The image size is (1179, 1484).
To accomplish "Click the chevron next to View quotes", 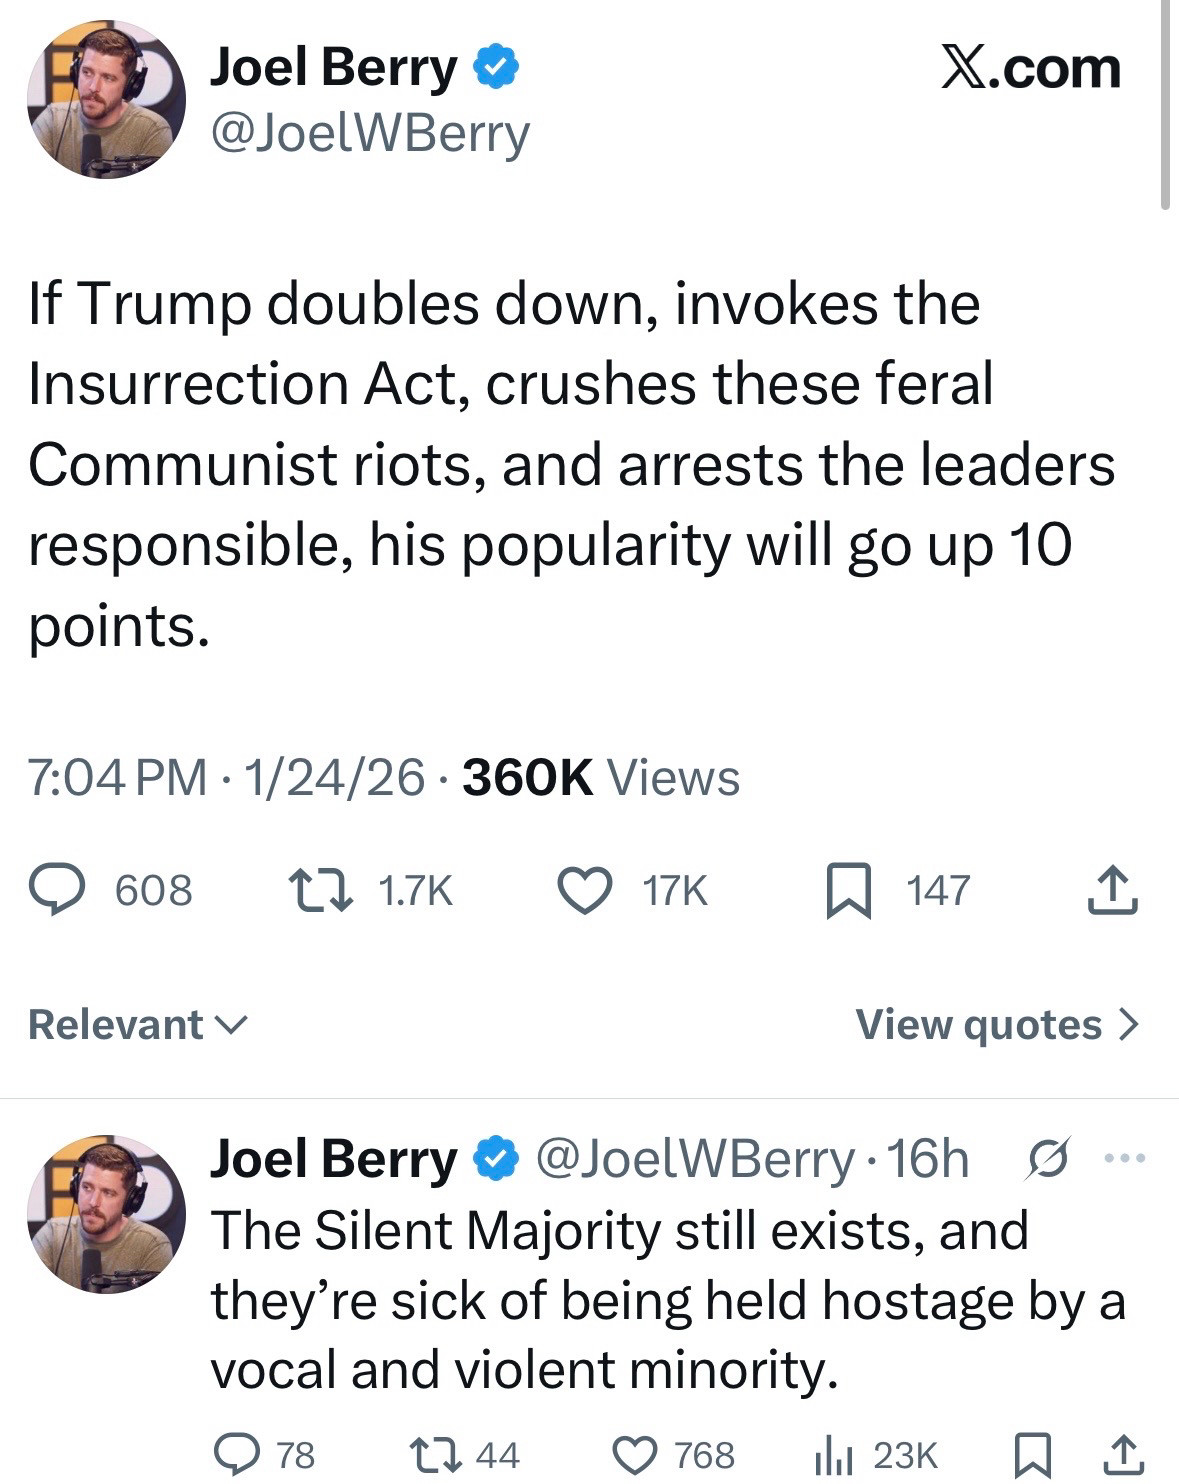I will (1128, 1024).
